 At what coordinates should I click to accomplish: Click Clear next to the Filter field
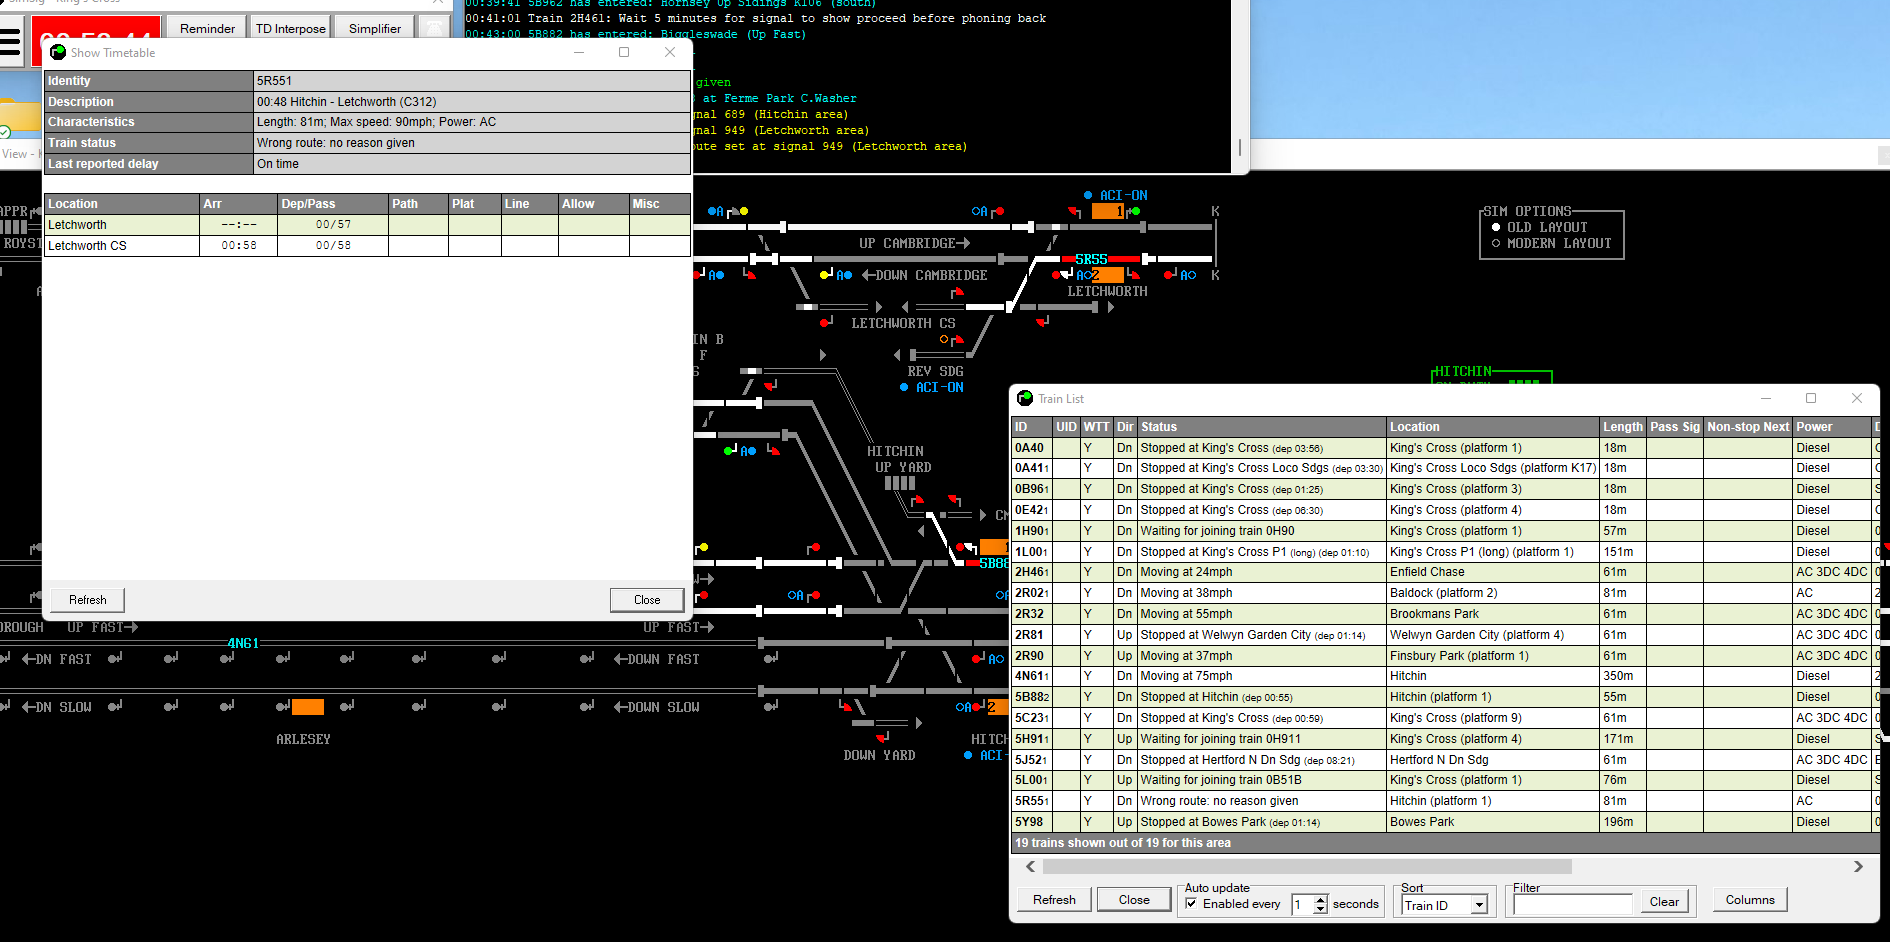1664,901
